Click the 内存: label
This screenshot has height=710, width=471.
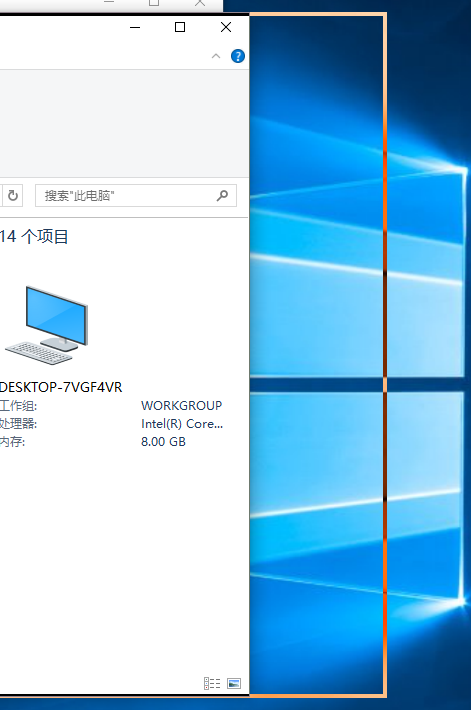point(13,442)
